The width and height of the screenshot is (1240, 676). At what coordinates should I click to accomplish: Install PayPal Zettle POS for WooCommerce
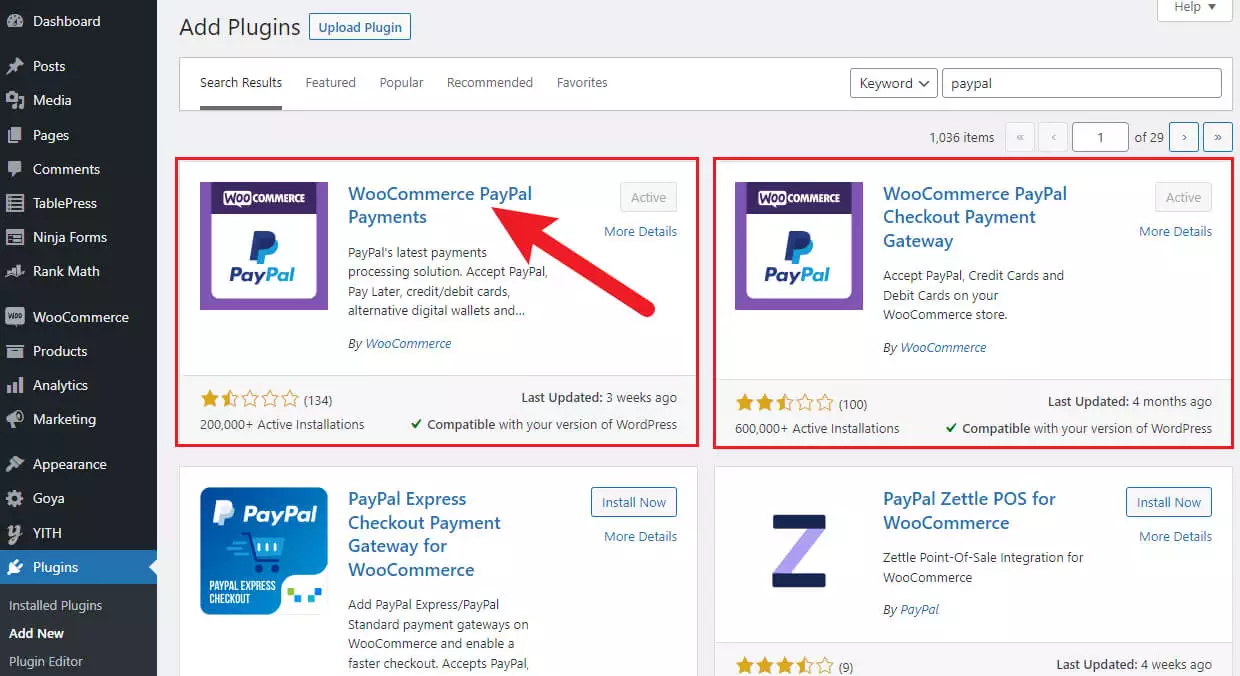coord(1168,502)
